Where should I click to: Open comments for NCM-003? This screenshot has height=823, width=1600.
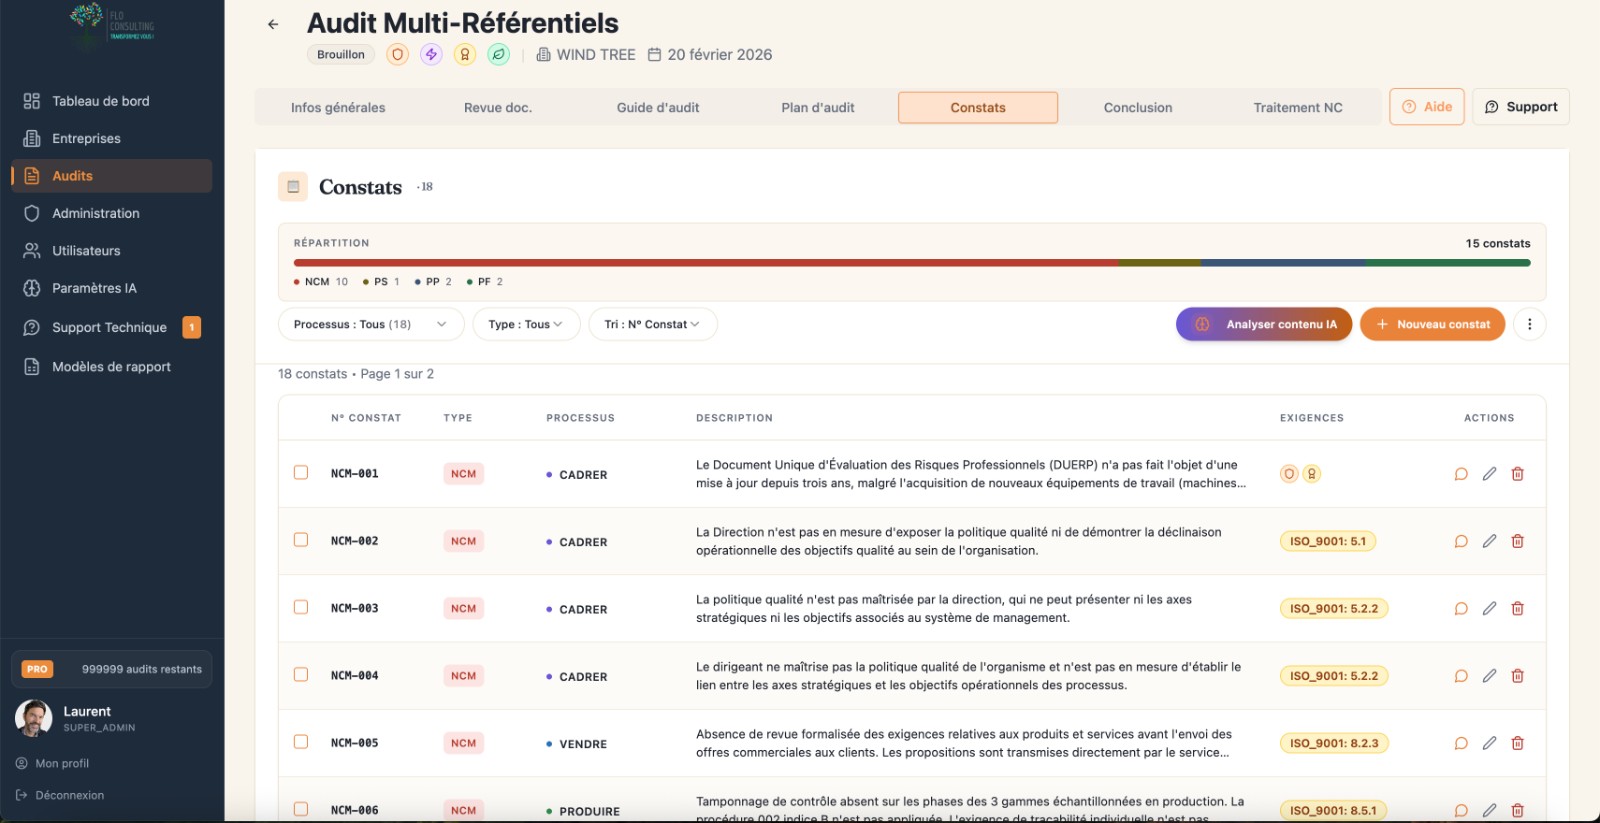click(1461, 608)
